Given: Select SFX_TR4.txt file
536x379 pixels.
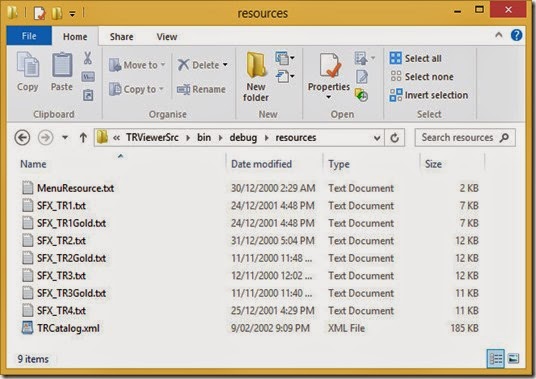Looking at the screenshot, I should 62,311.
